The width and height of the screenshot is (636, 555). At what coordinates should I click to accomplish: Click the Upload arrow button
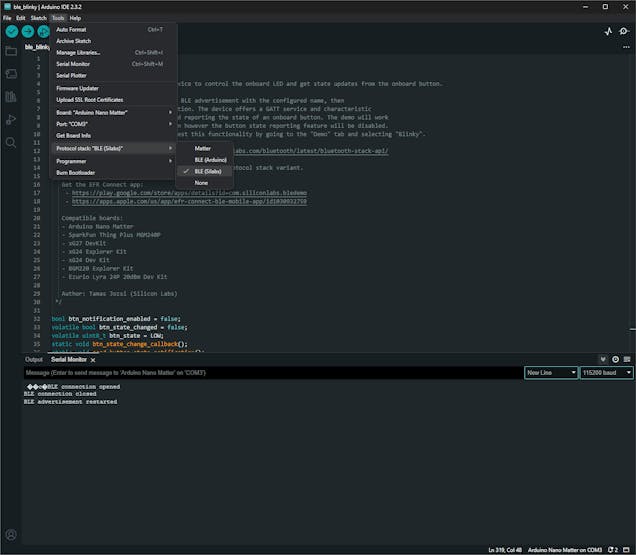pyautogui.click(x=28, y=31)
